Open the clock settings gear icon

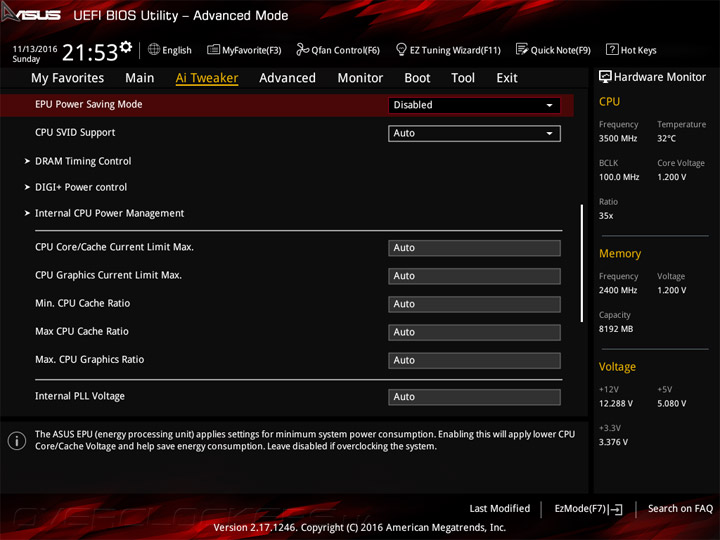(x=126, y=46)
